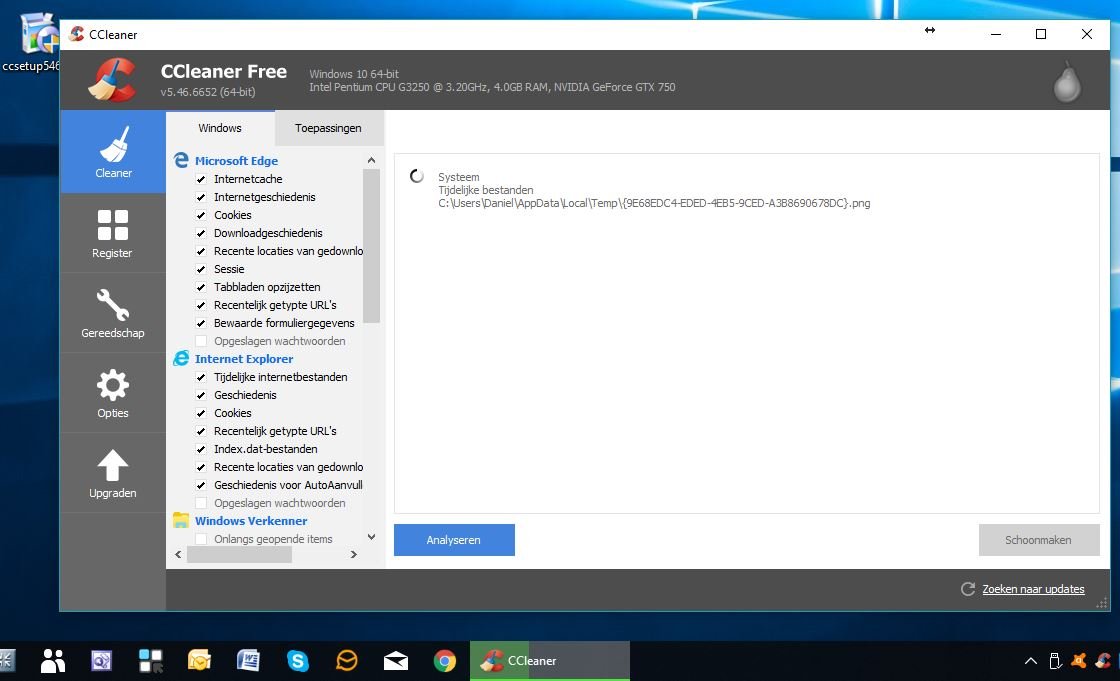Click the Windows Verkenner folder icon
This screenshot has height=681, width=1120.
tap(181, 520)
